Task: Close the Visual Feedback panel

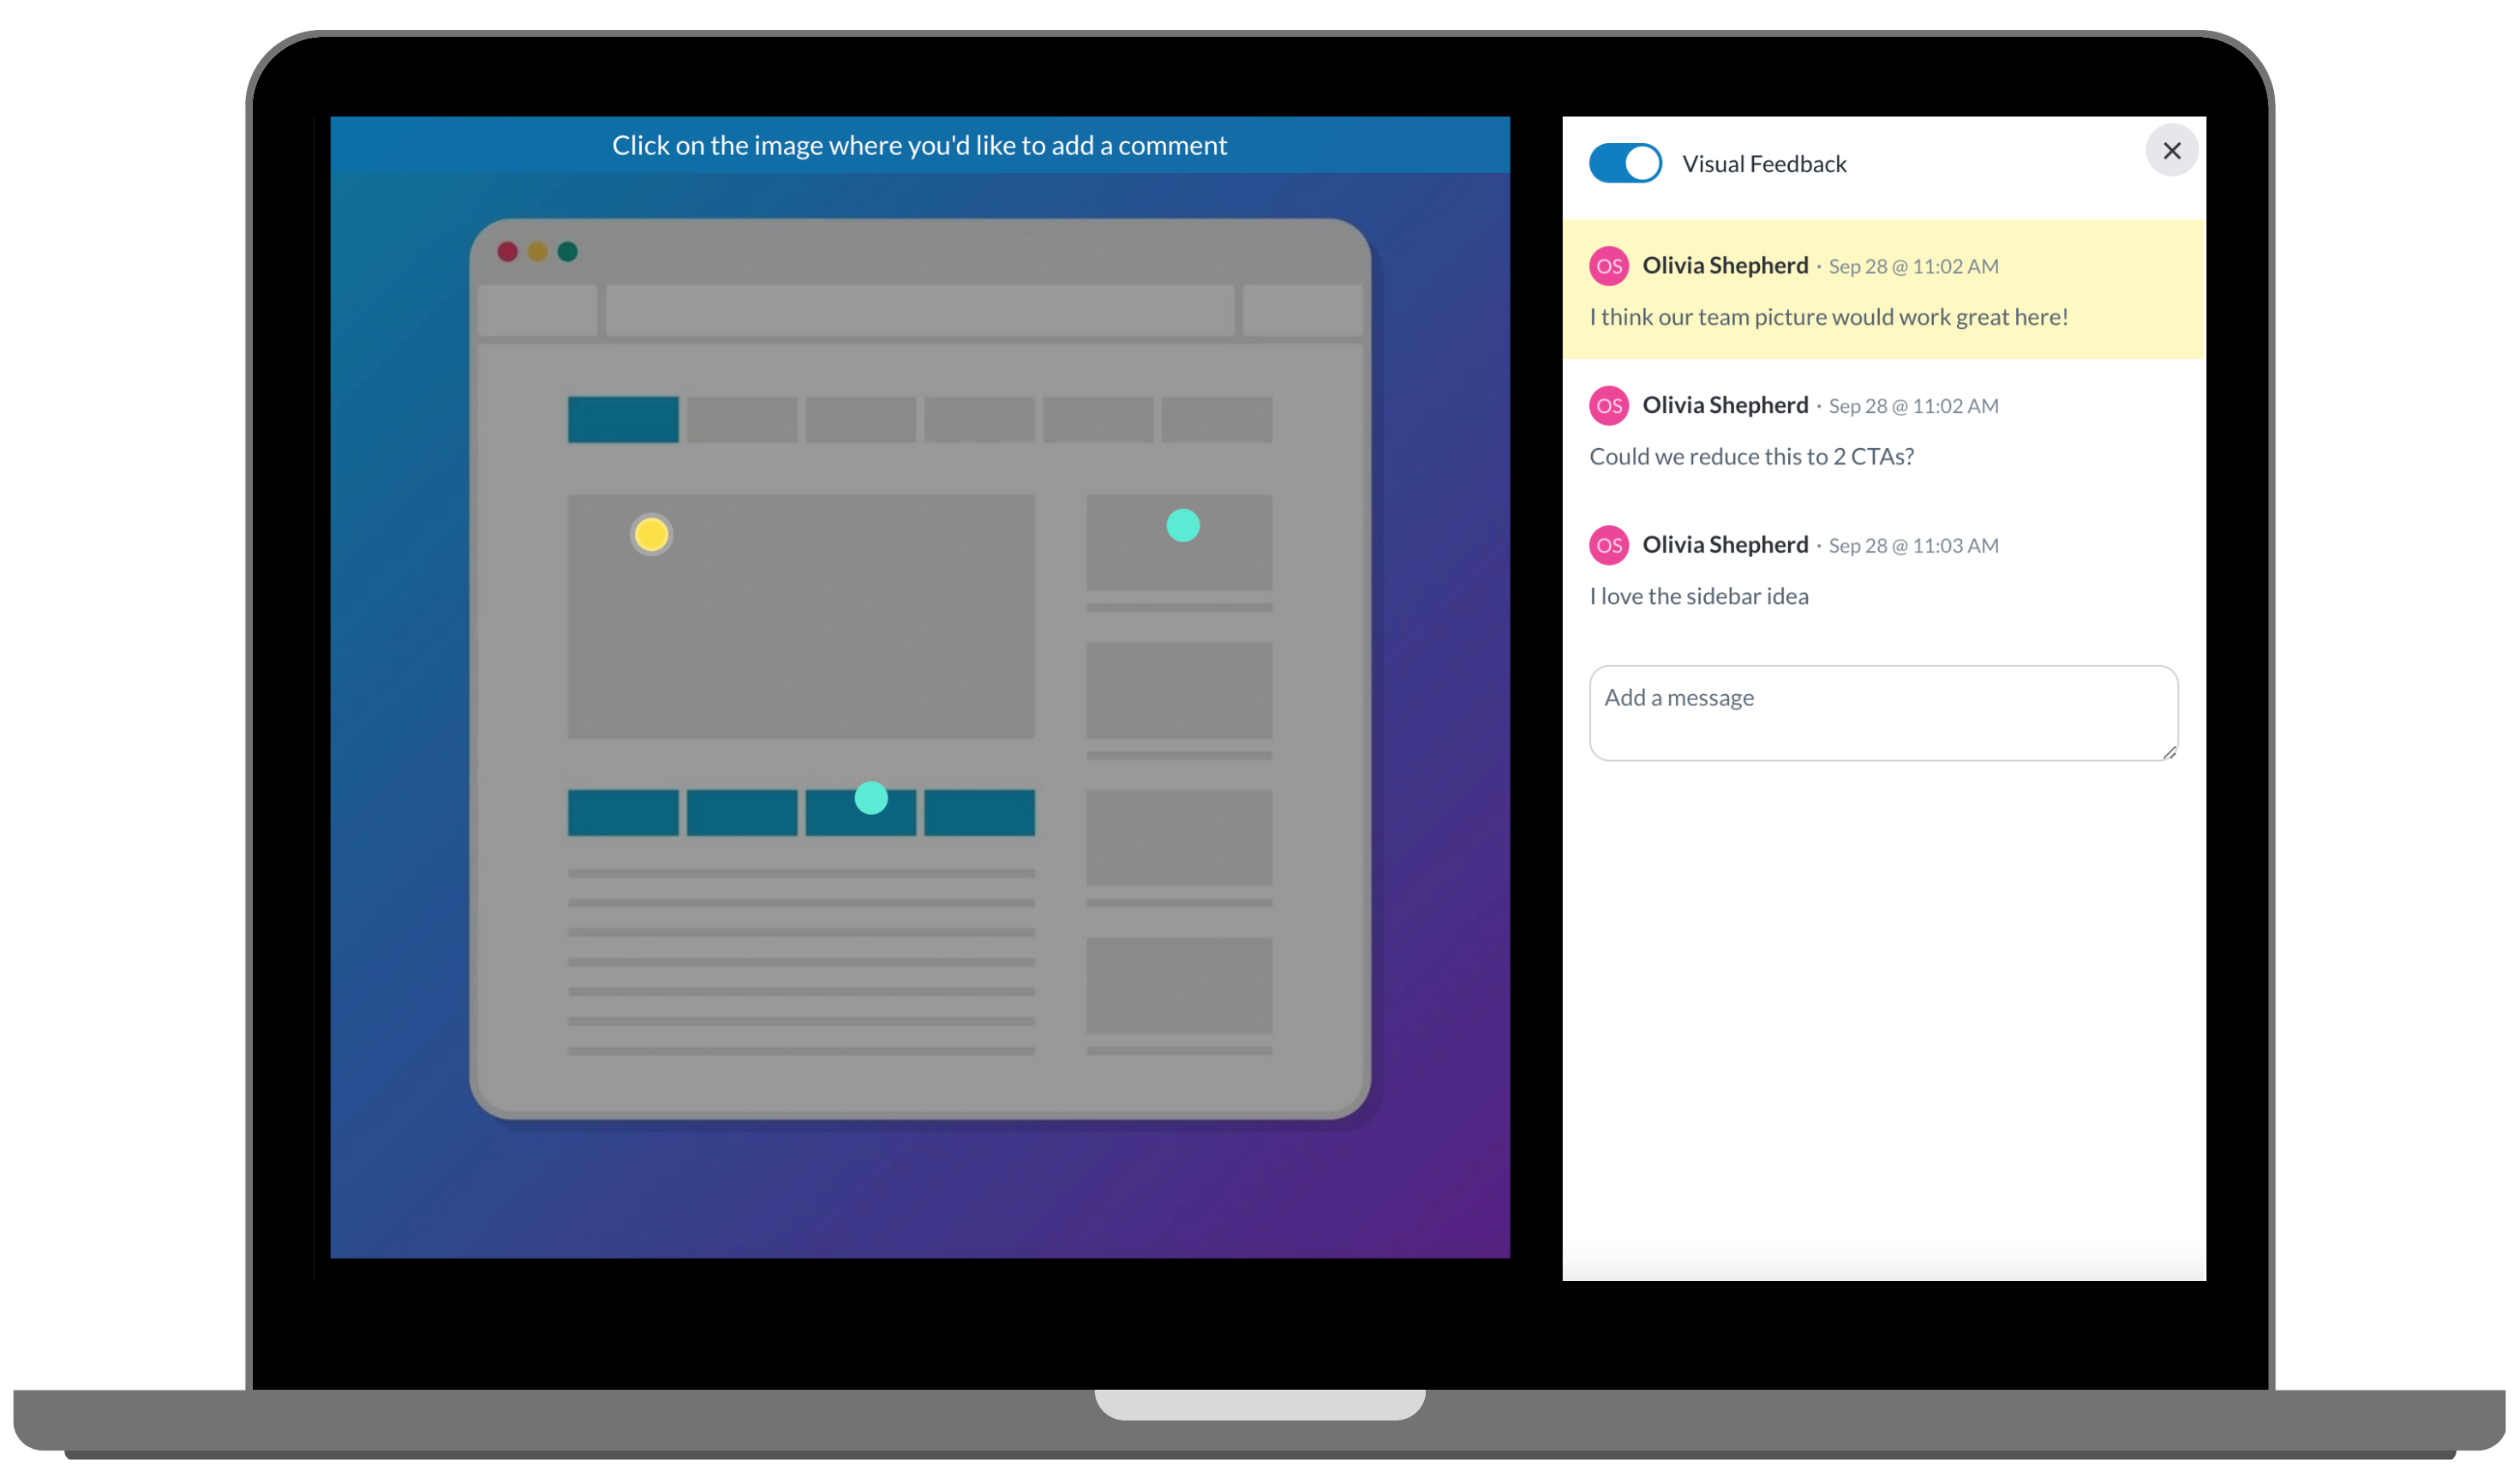Action: coord(2173,150)
